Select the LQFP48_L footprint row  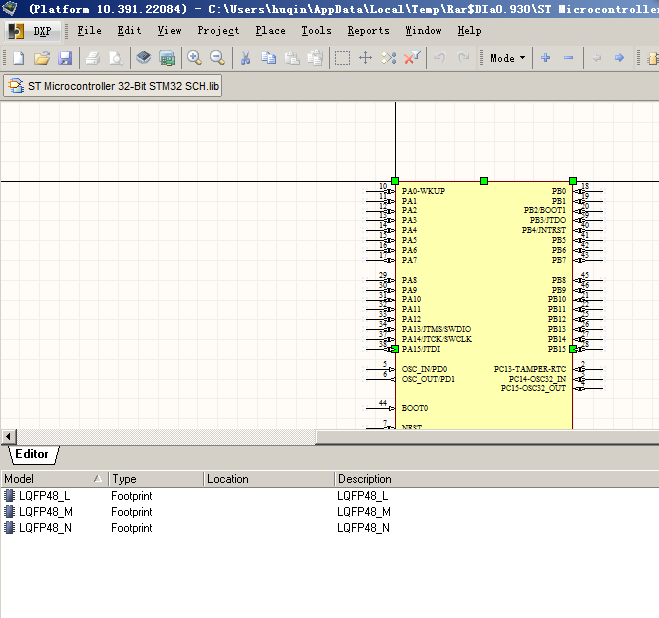click(x=330, y=496)
